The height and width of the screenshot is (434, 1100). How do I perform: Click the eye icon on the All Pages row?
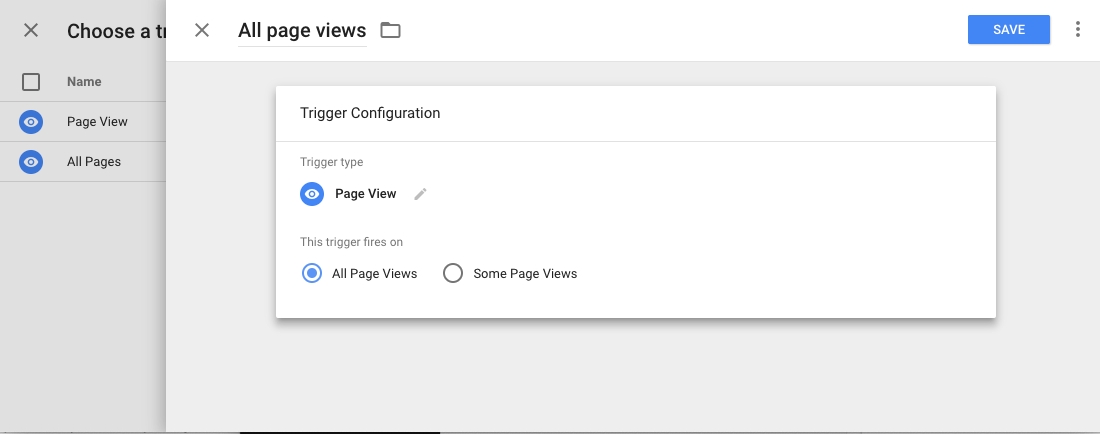click(31, 162)
